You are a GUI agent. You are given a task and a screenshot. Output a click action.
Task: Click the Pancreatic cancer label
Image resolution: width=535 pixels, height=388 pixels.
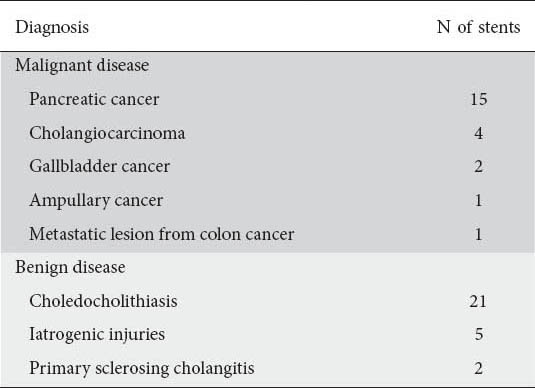pos(94,99)
